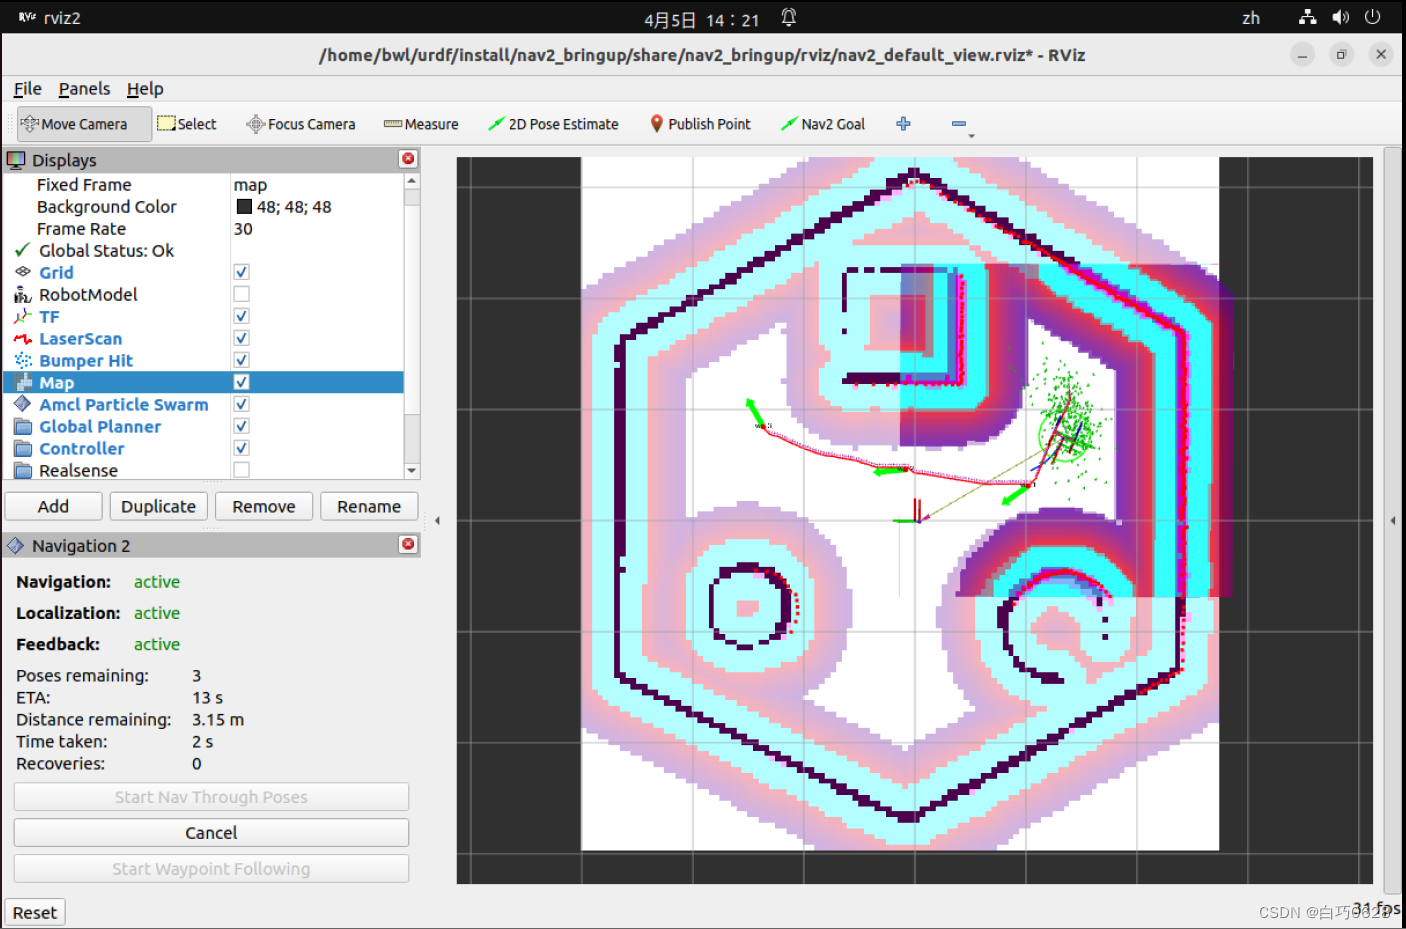Toggle the Global Planner checkbox

(241, 426)
